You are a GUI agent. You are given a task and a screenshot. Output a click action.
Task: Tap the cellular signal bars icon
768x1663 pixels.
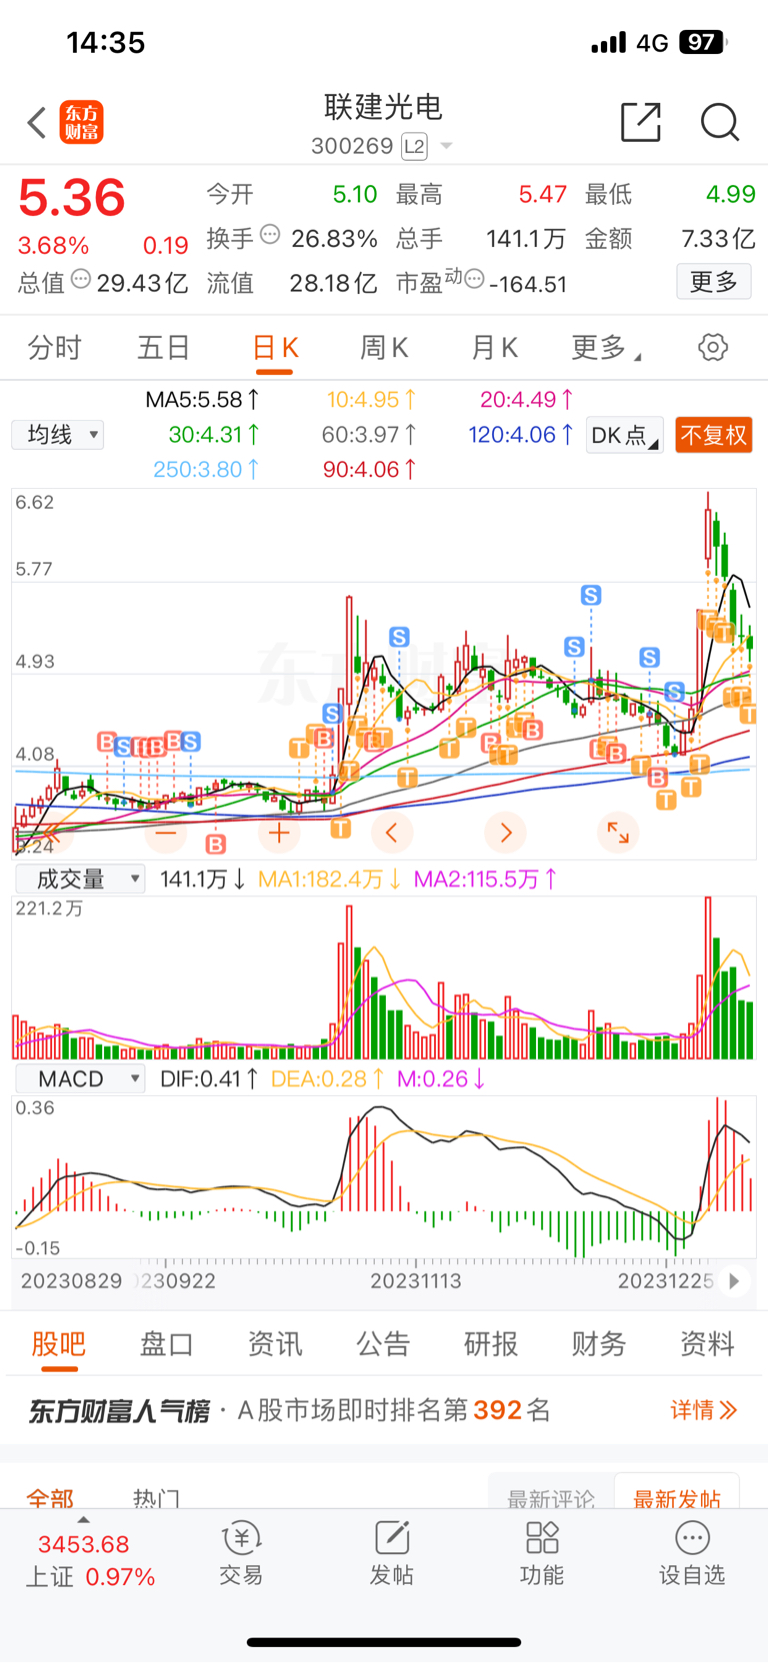tap(608, 43)
